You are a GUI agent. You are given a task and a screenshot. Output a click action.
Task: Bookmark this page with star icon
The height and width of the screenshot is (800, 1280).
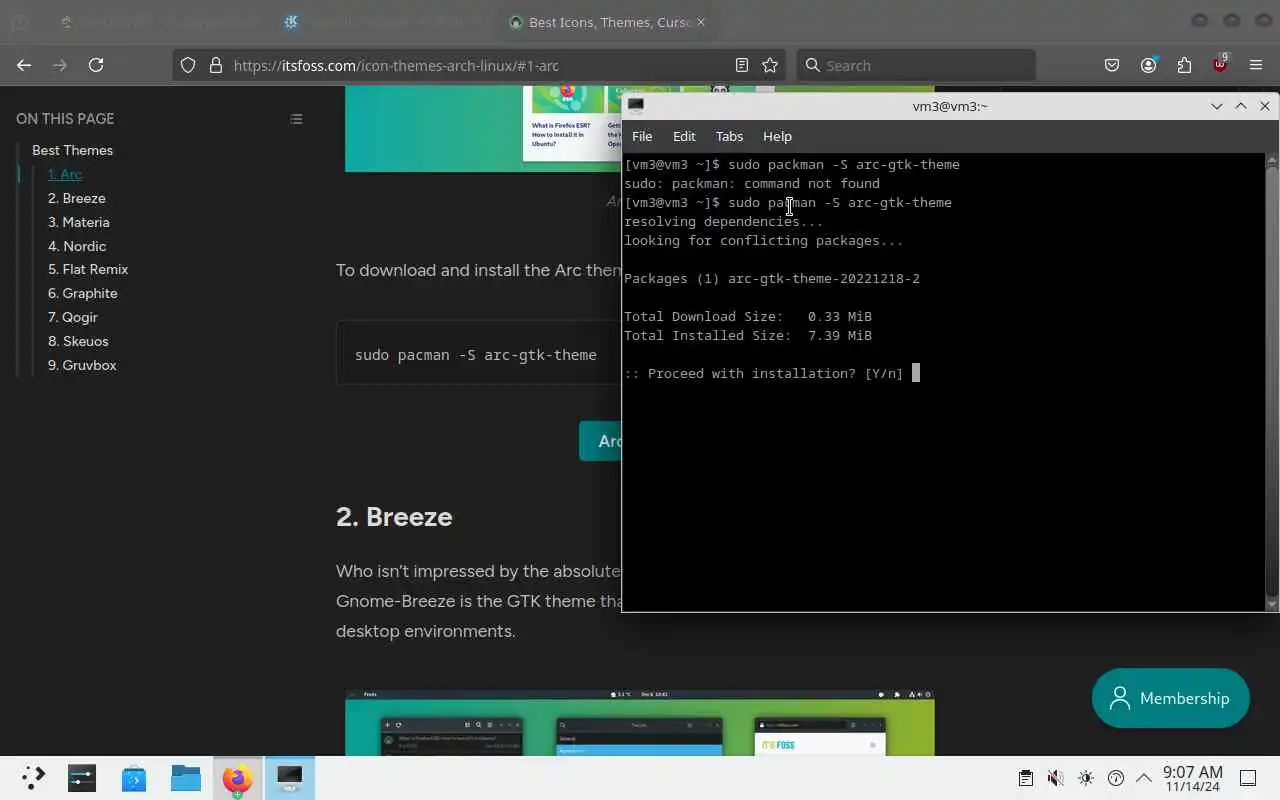pos(770,65)
